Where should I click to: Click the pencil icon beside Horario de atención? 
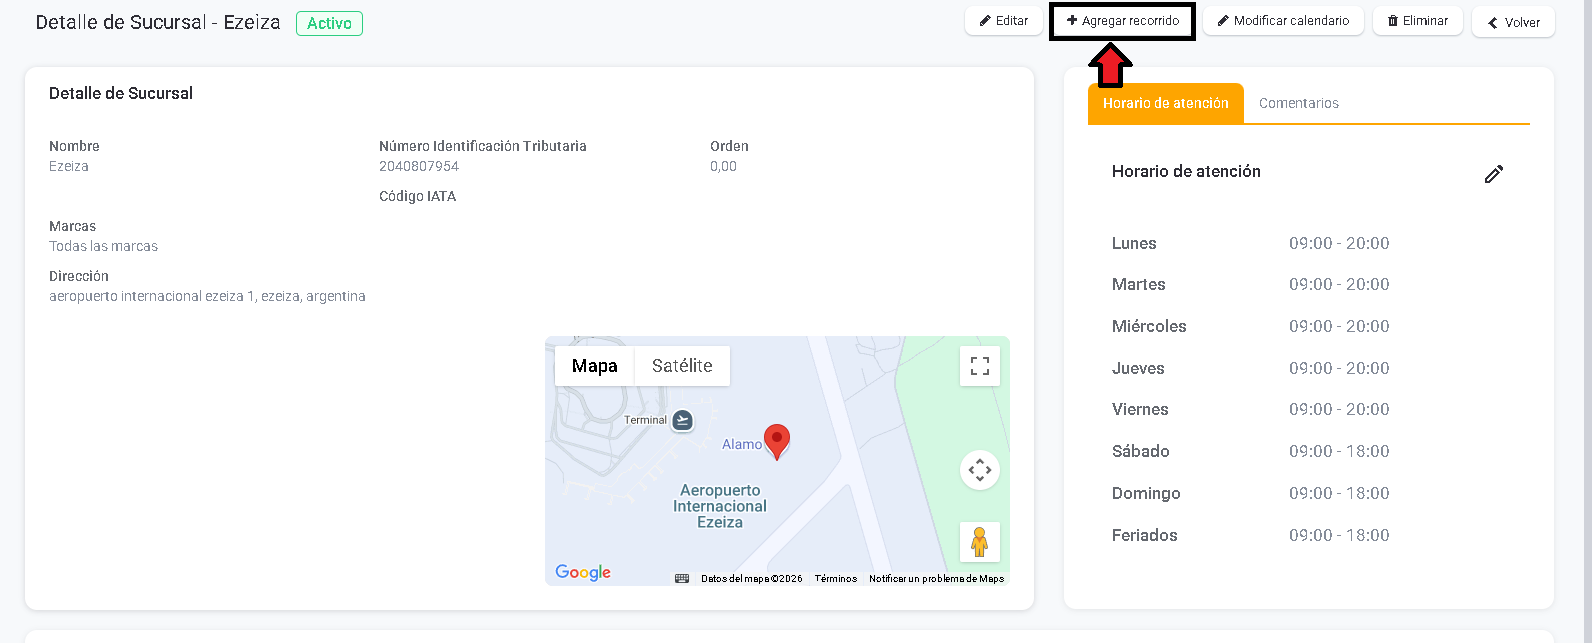pyautogui.click(x=1493, y=174)
